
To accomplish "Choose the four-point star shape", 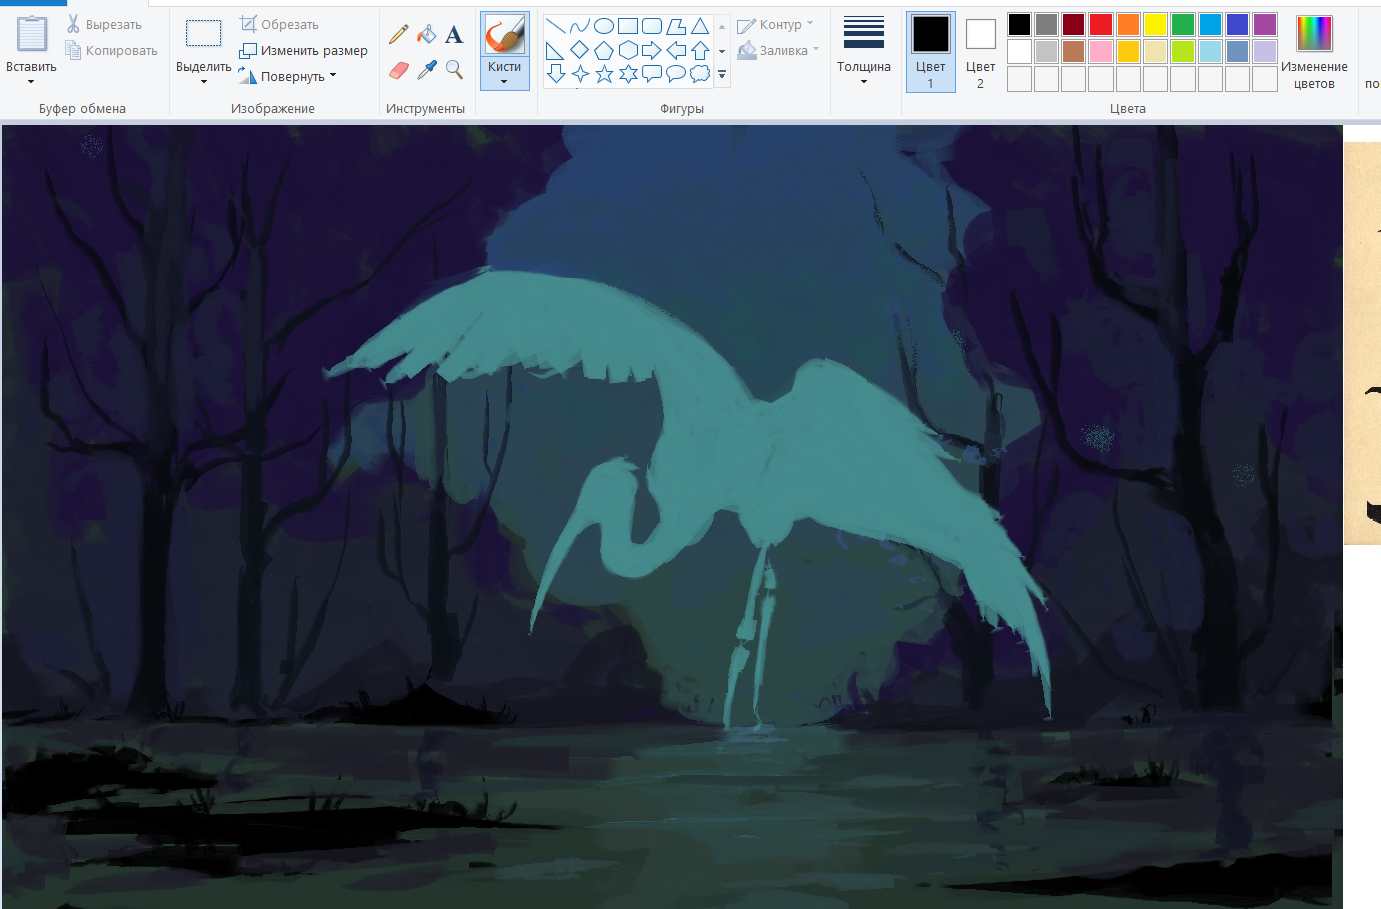I will pyautogui.click(x=580, y=74).
